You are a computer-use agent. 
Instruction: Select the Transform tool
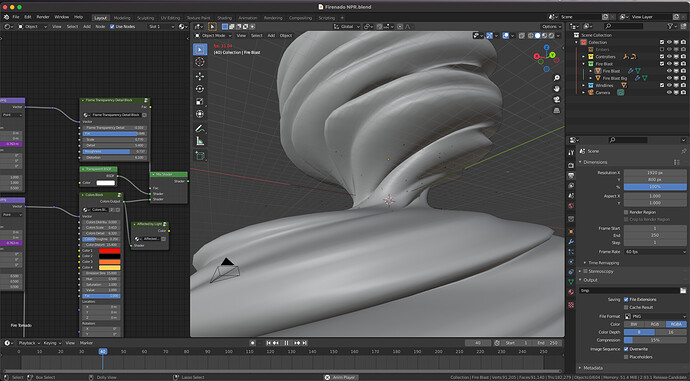(200, 114)
